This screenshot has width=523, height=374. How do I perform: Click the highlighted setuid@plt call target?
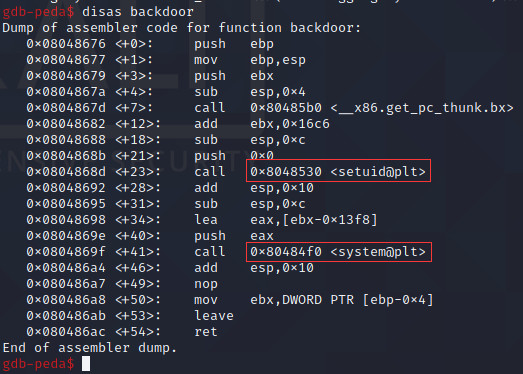click(x=338, y=171)
